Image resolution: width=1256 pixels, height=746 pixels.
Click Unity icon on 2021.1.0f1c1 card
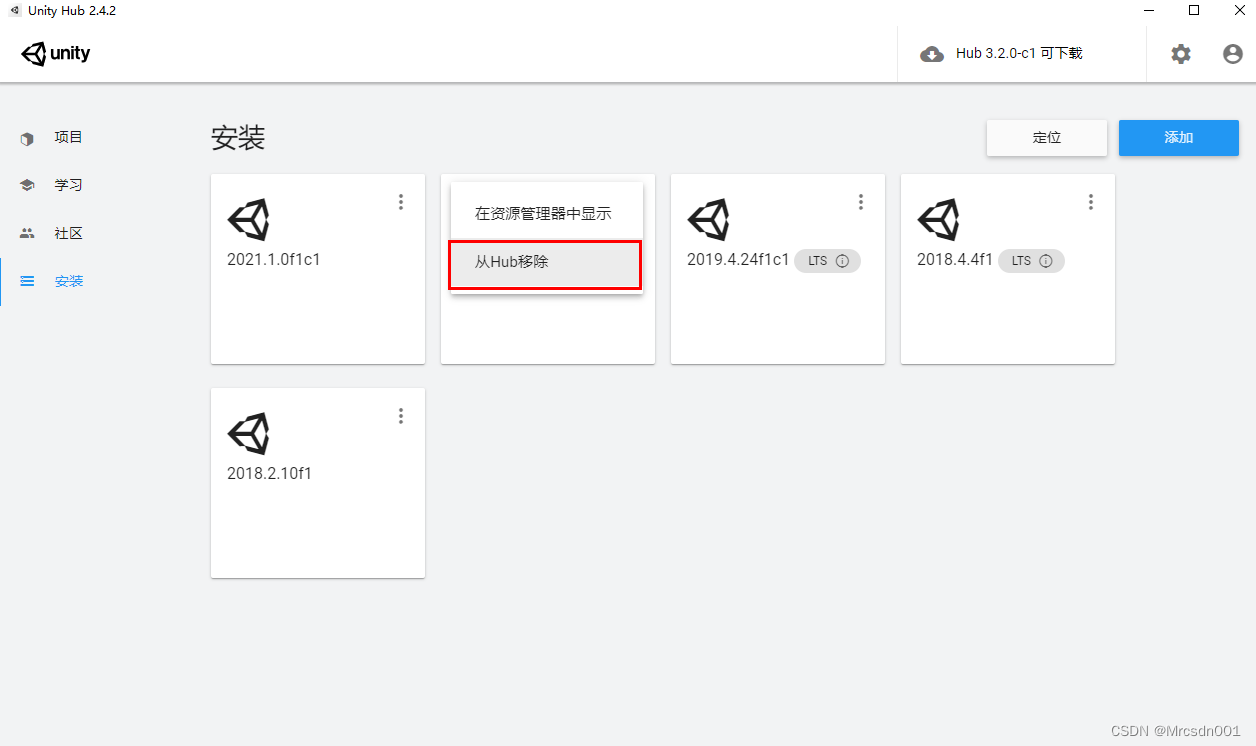(x=248, y=220)
